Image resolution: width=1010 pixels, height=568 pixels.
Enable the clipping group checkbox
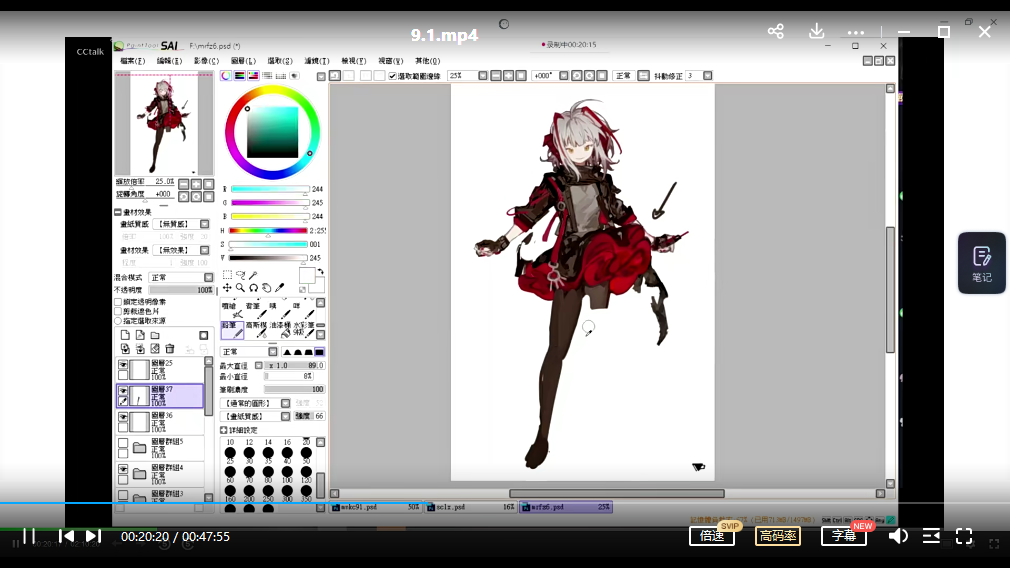[x=118, y=311]
